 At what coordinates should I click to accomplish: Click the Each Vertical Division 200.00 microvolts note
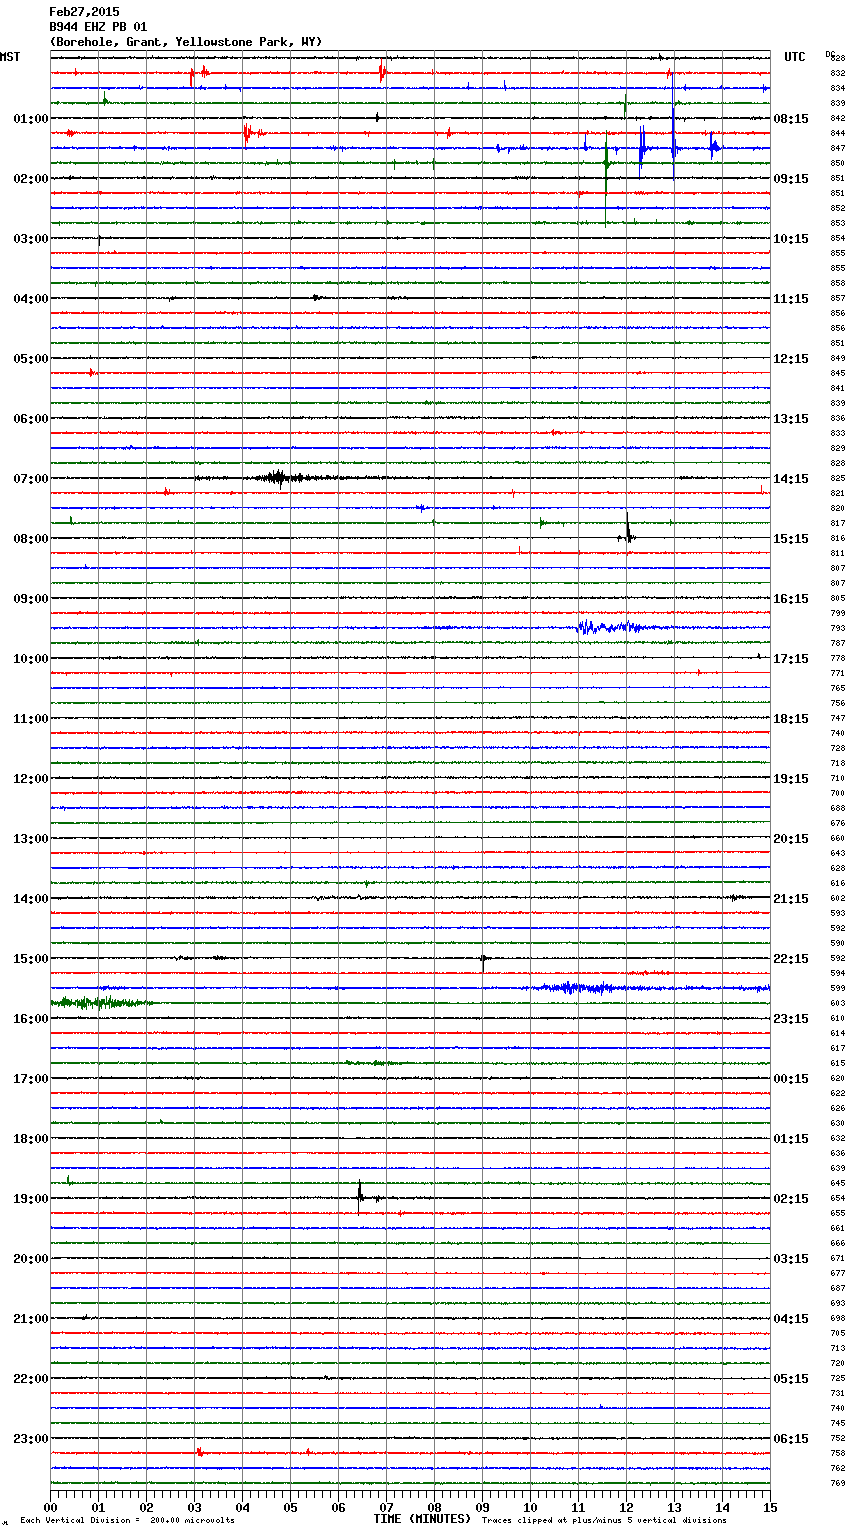click(x=127, y=1521)
